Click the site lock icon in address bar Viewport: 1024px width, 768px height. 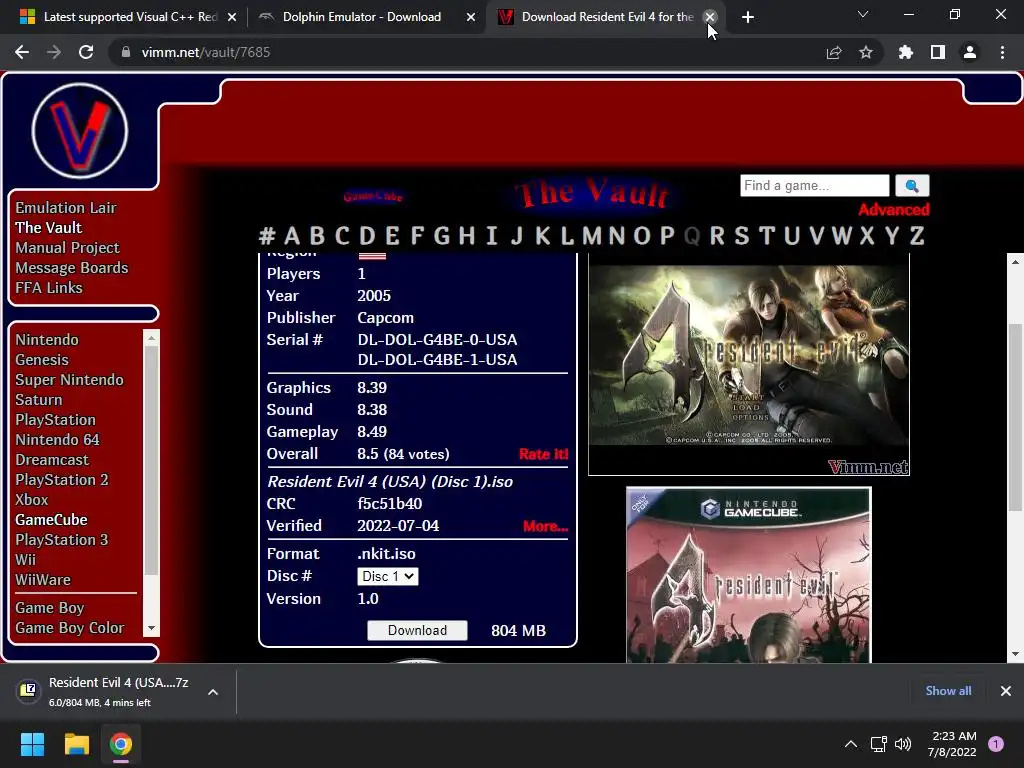[126, 52]
